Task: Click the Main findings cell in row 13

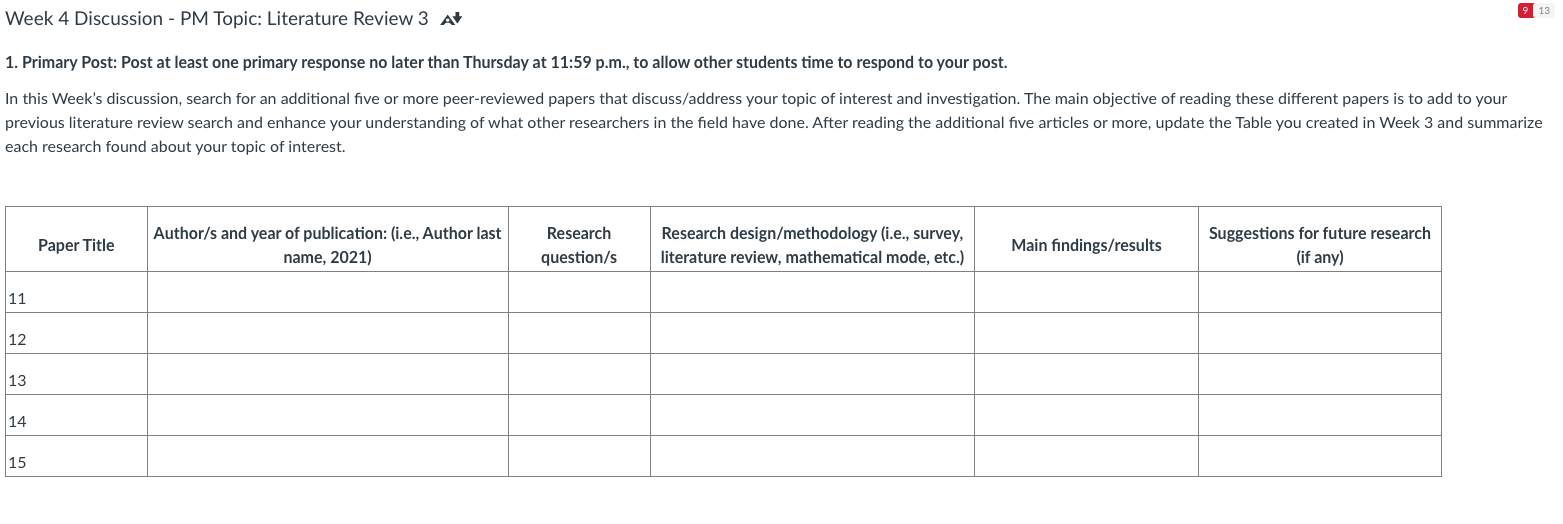Action: coord(1086,374)
